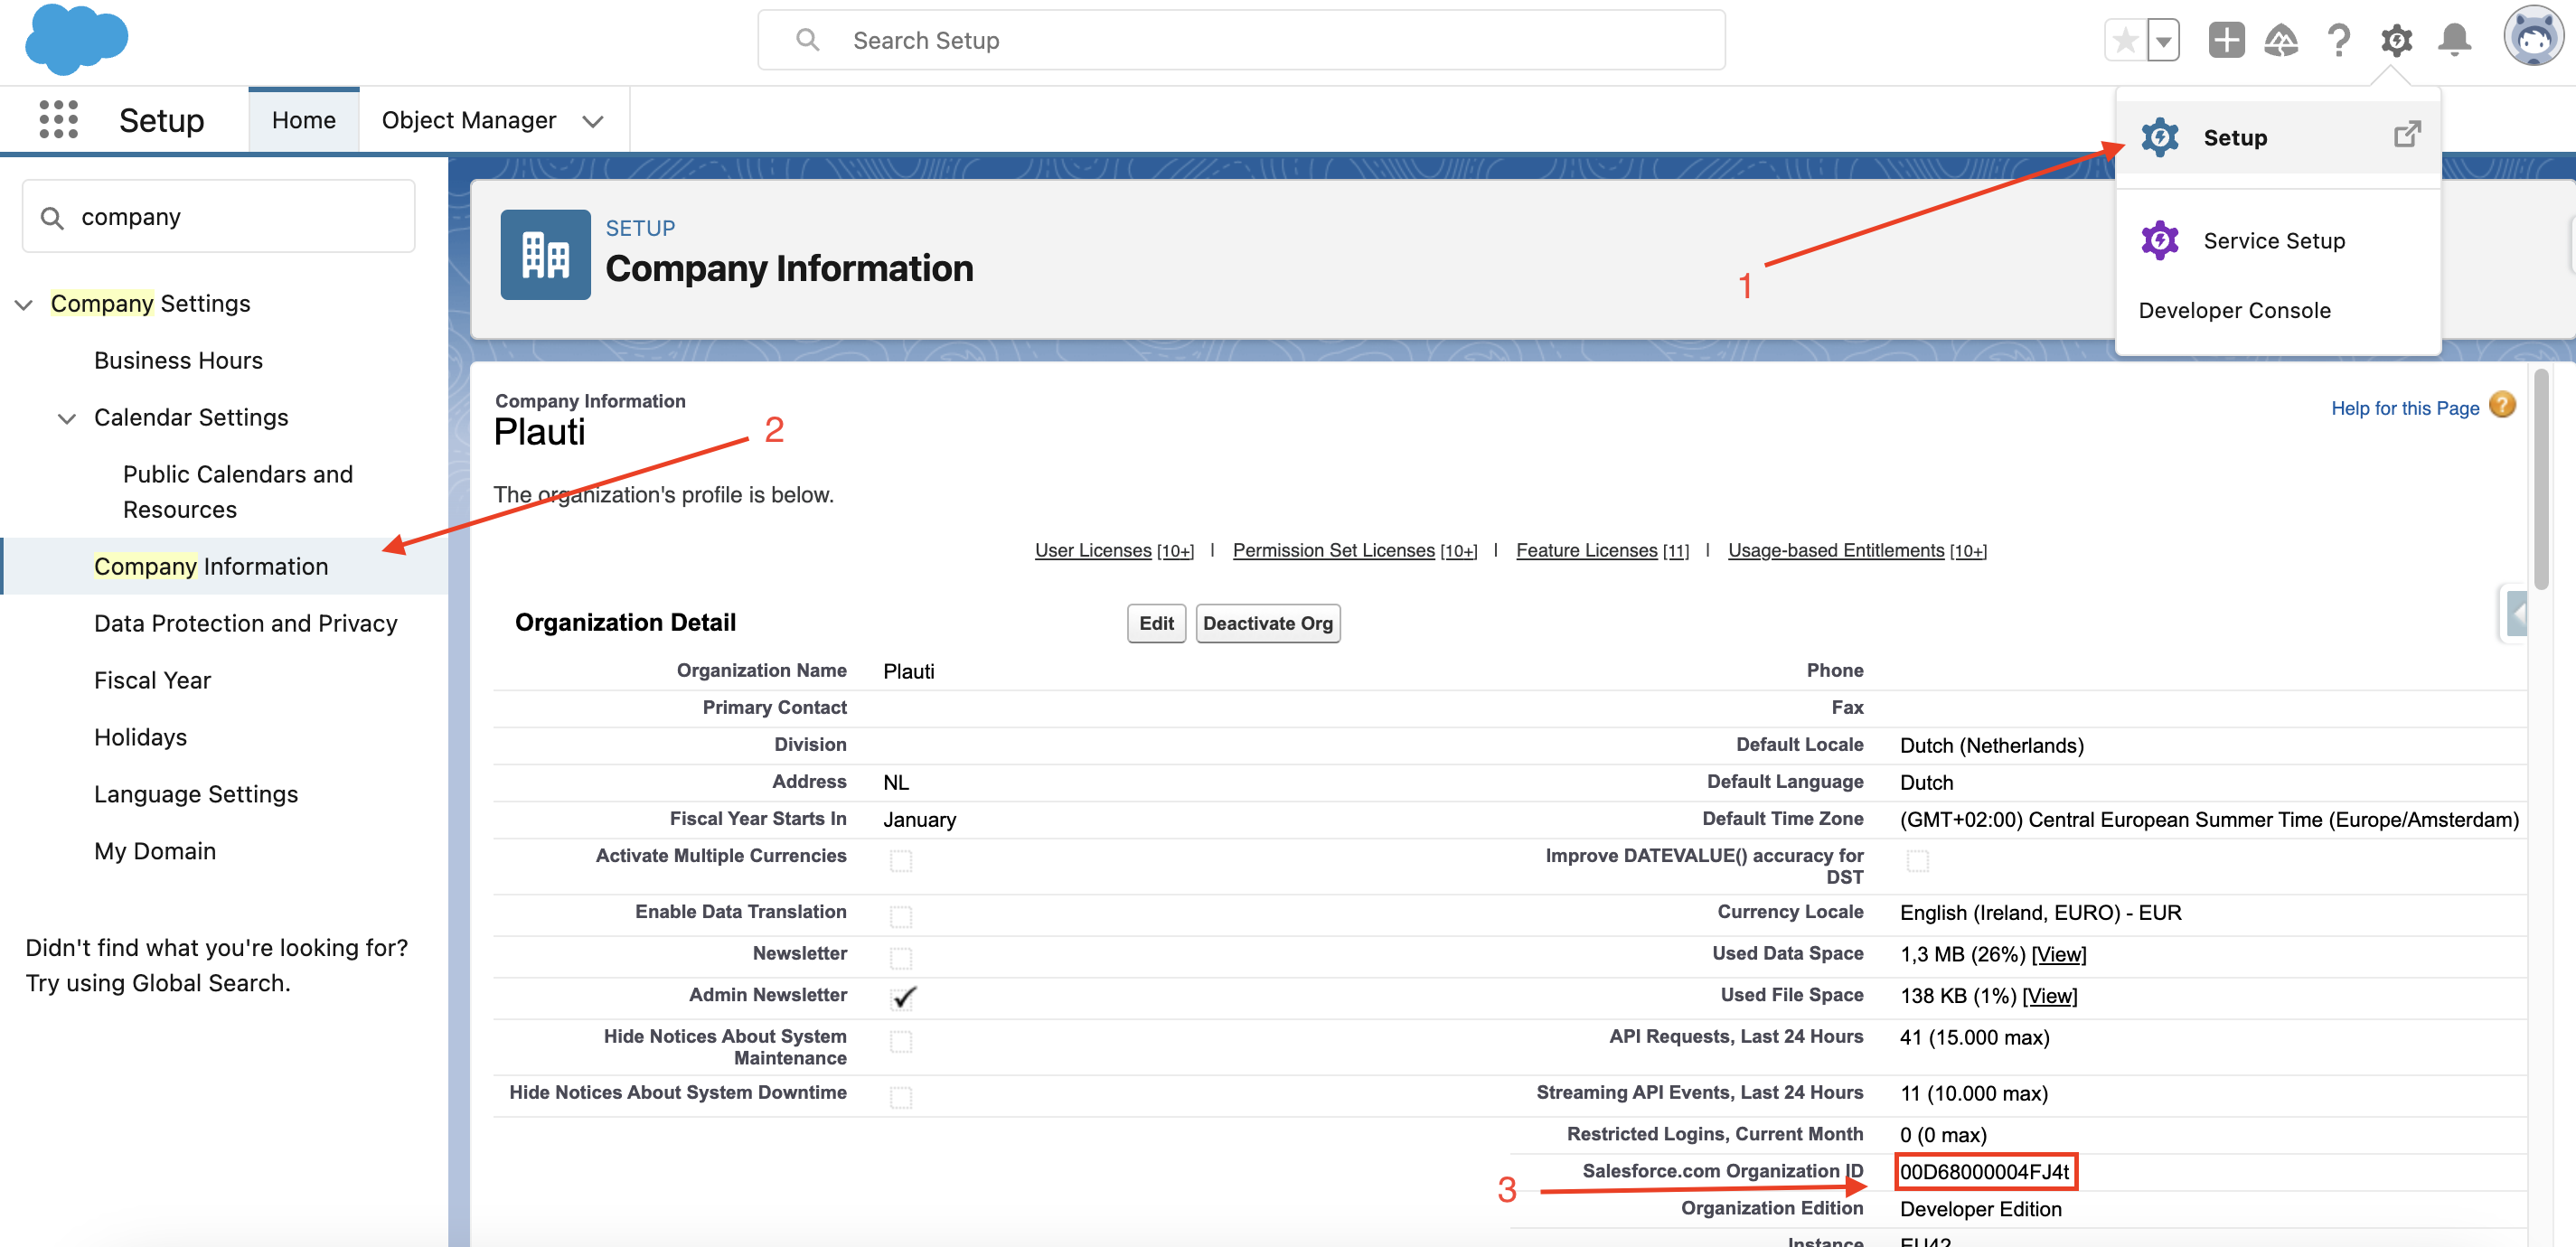Open the Trailhead guidance icon
This screenshot has height=1247, width=2576.
click(2281, 41)
